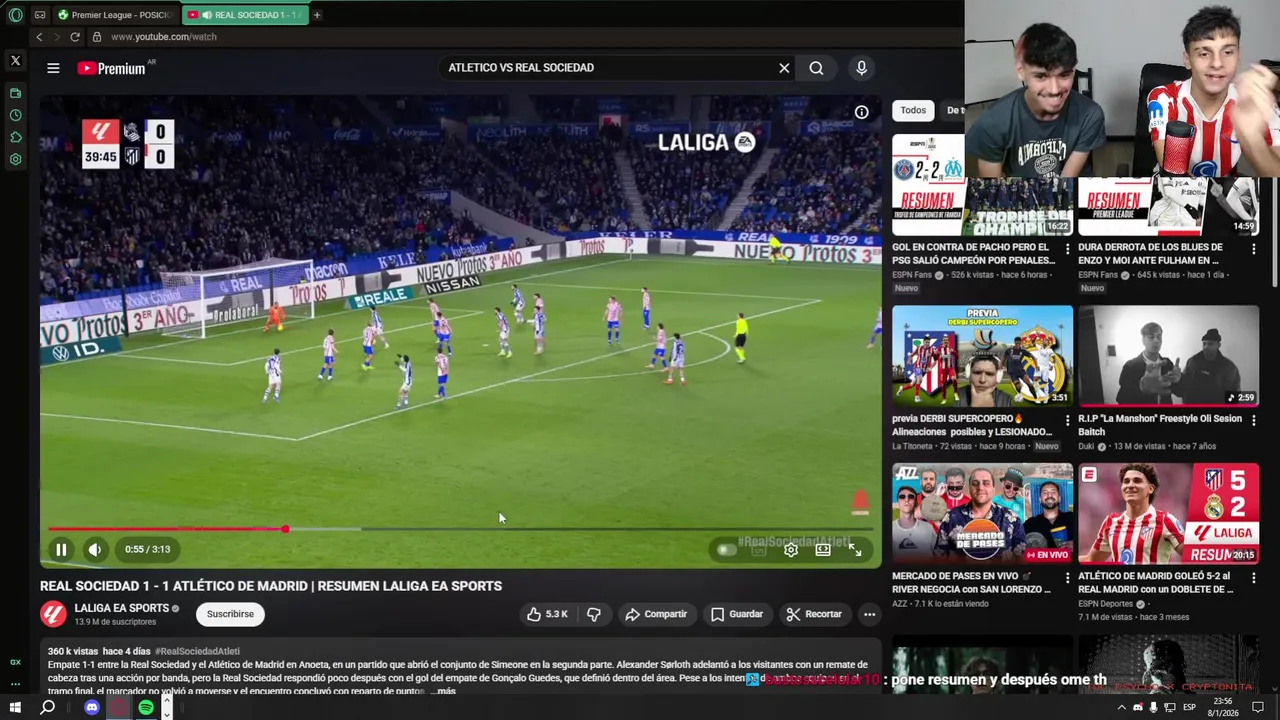Start voice search with the microphone button
Viewport: 1280px width, 720px height.
pos(861,68)
